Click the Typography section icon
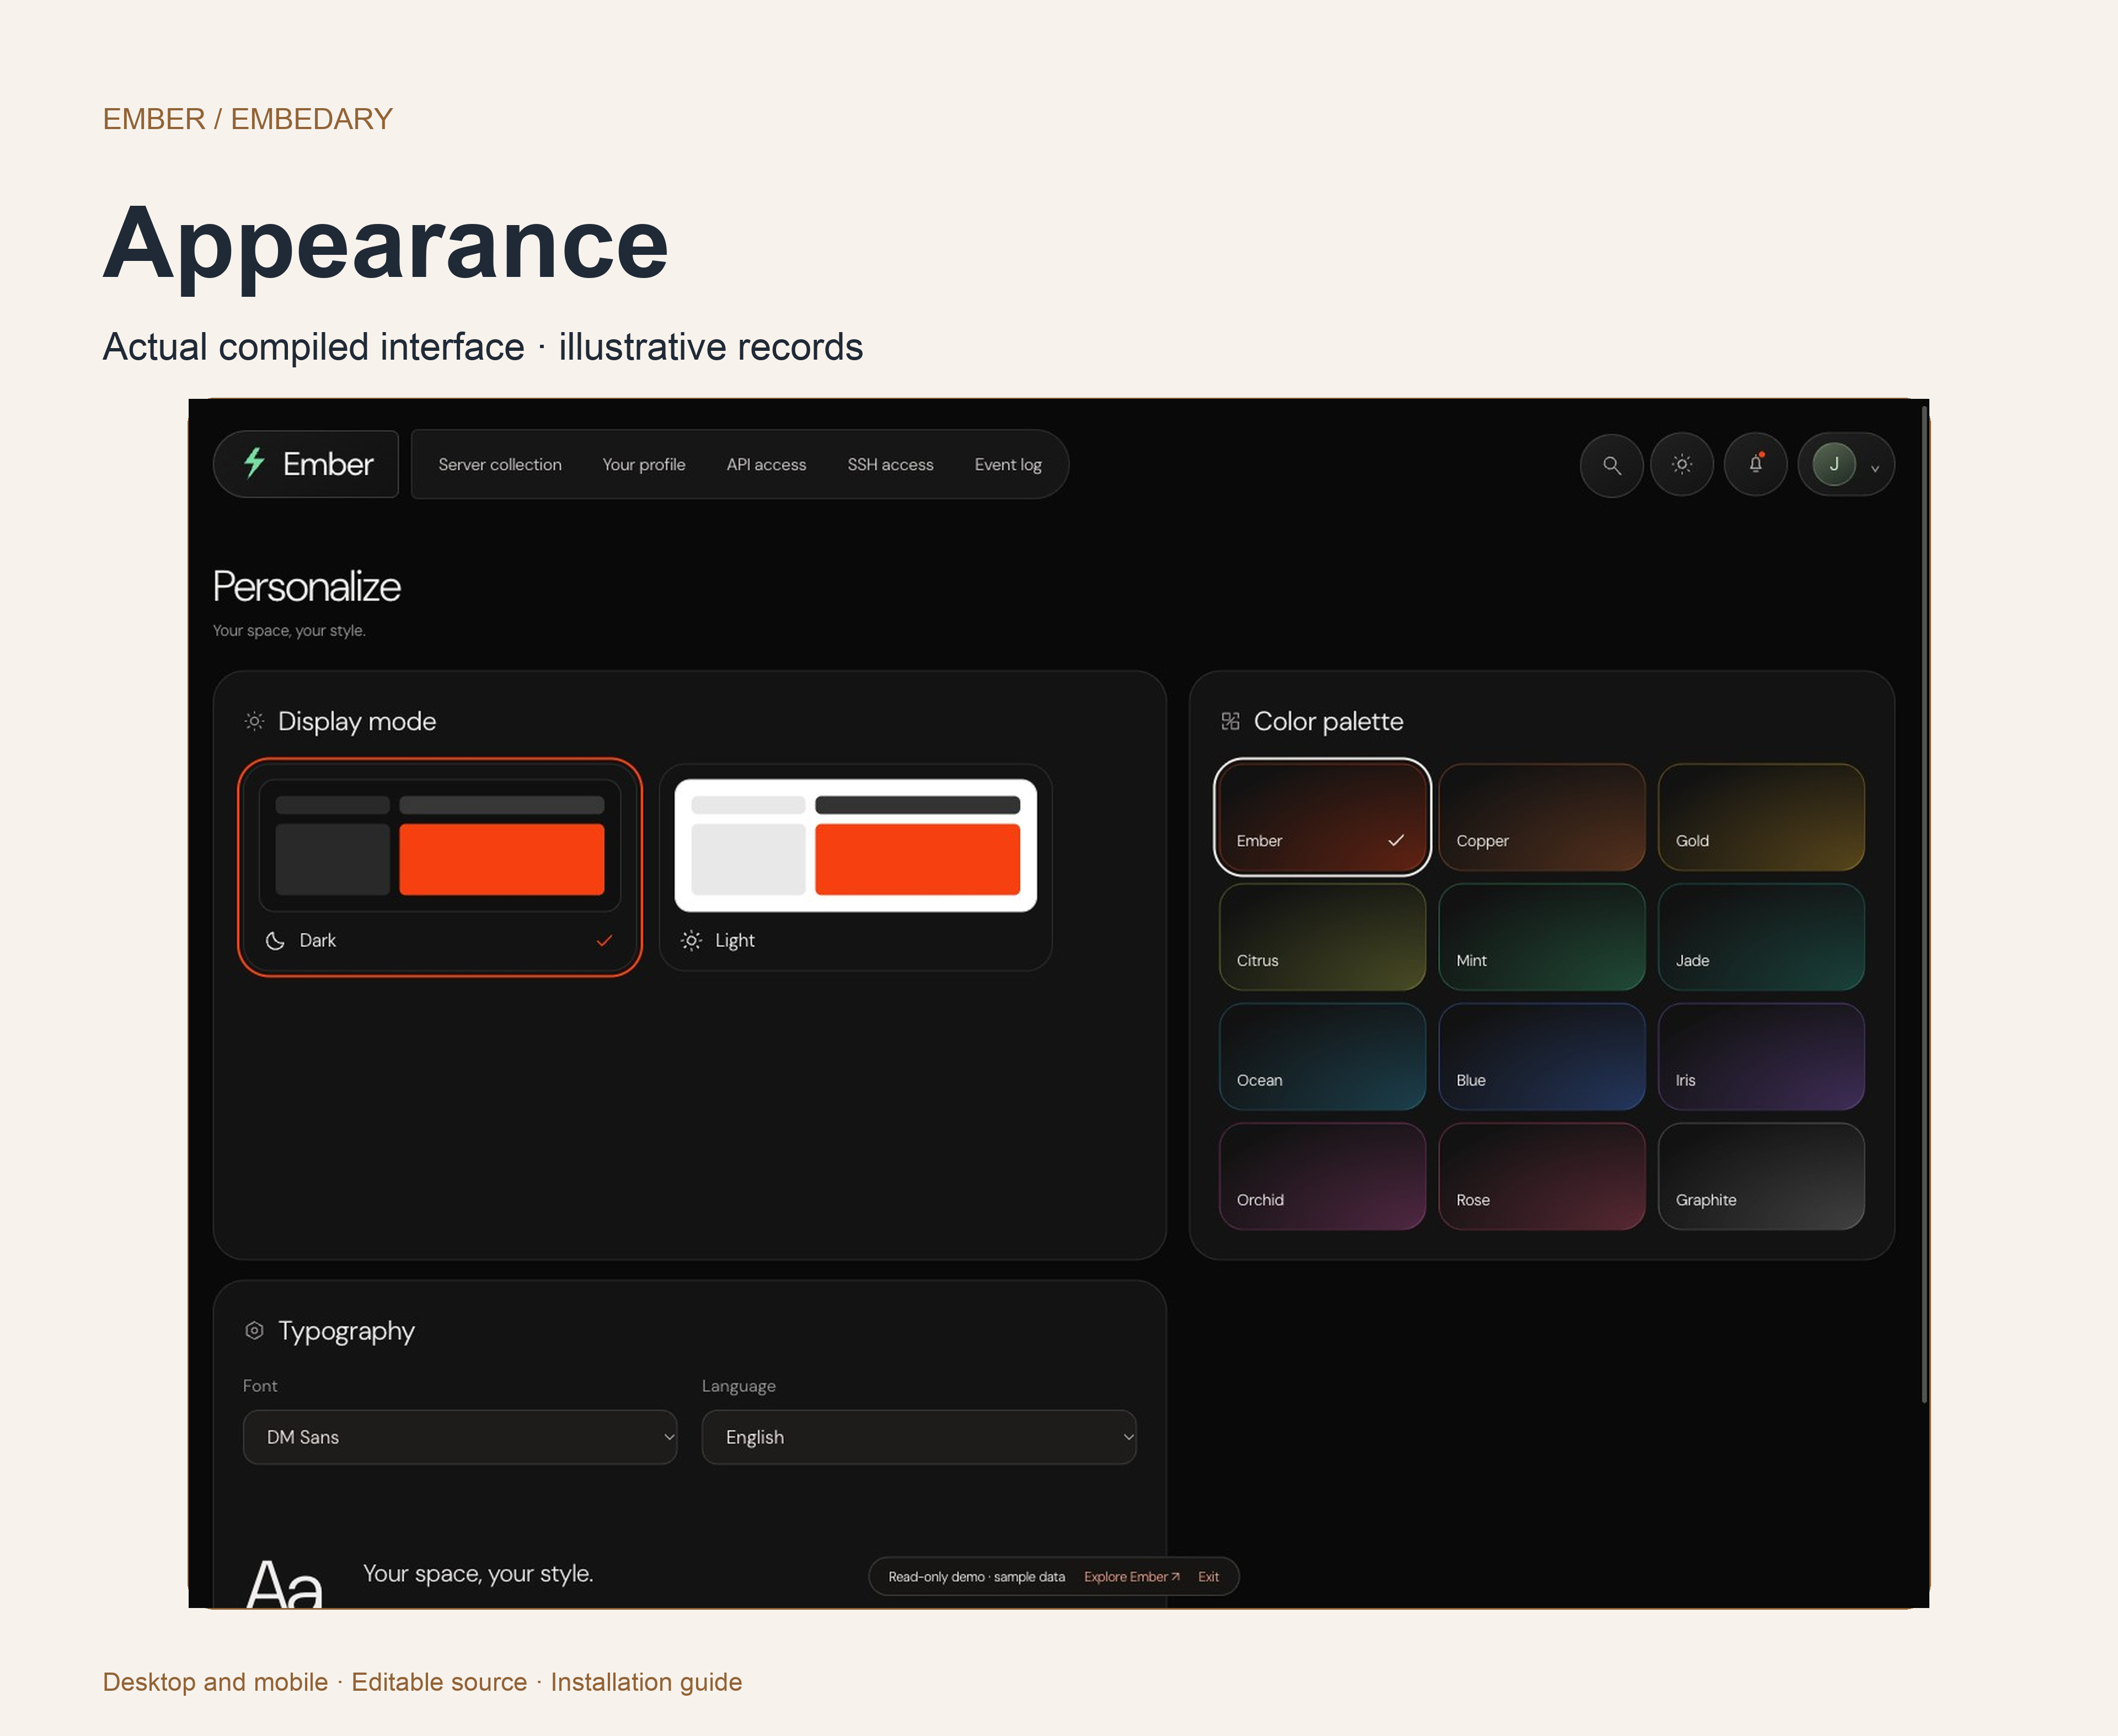This screenshot has width=2118, height=1736. 254,1330
